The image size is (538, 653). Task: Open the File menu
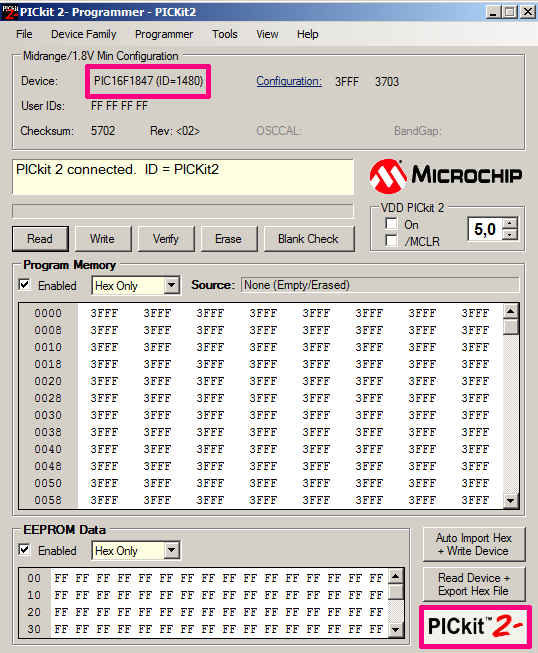(24, 34)
